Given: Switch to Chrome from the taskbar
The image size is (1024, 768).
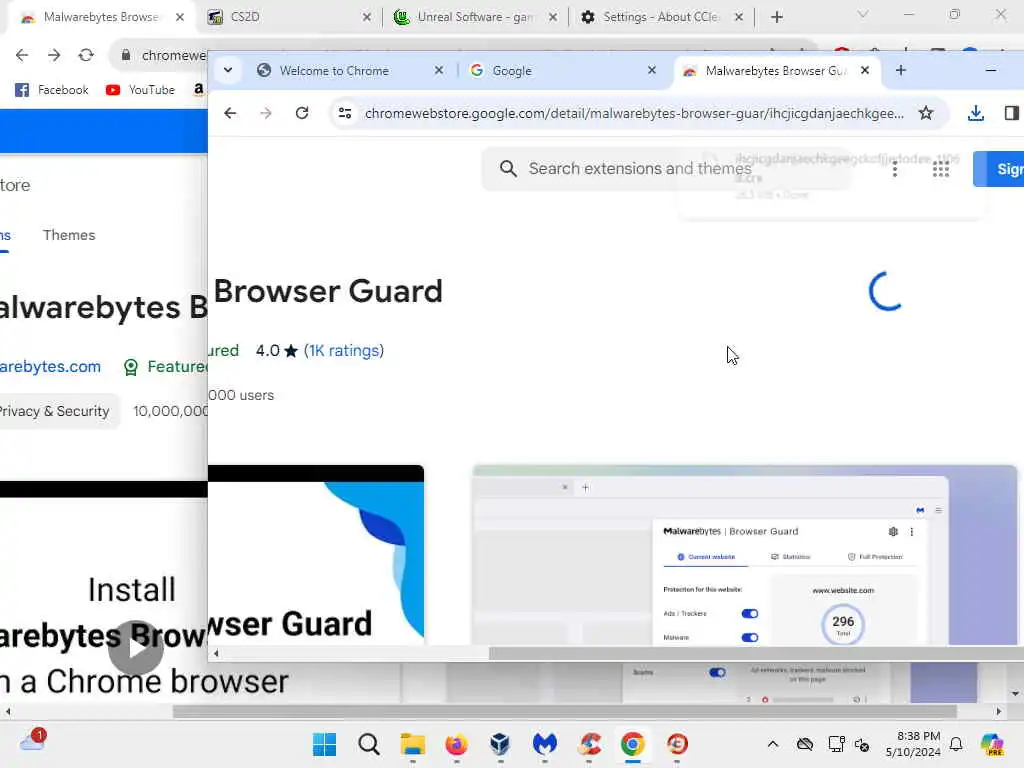Looking at the screenshot, I should (x=633, y=744).
